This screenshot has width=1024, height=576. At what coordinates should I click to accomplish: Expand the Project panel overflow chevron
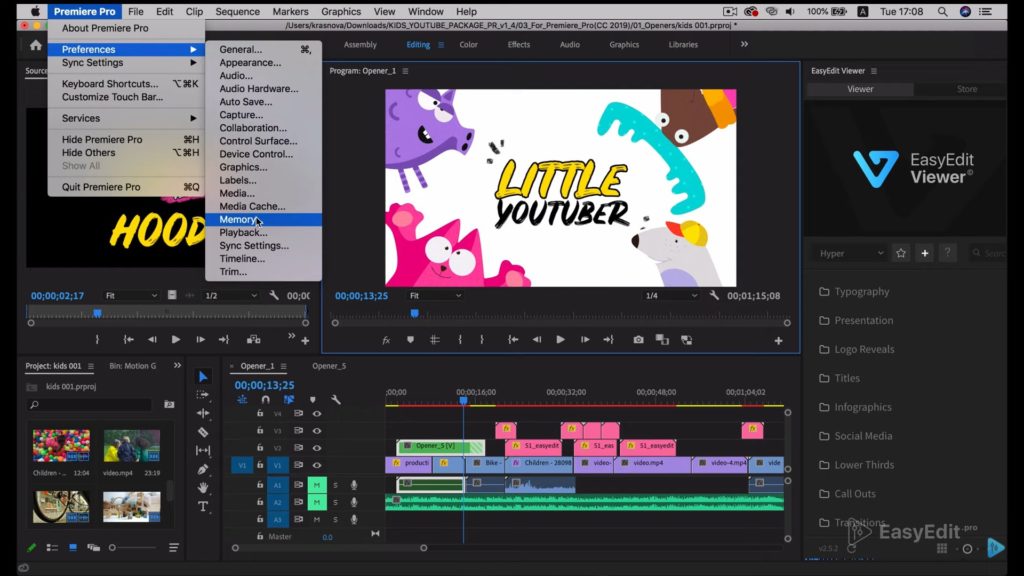pyautogui.click(x=177, y=366)
